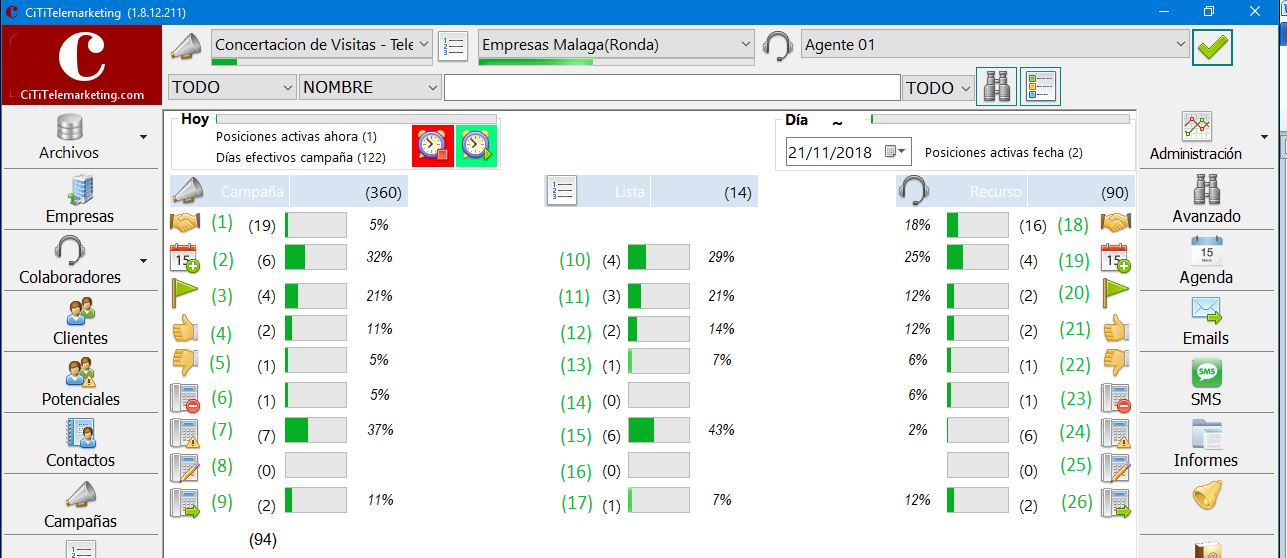Open Contactos in left sidebar

click(x=80, y=444)
